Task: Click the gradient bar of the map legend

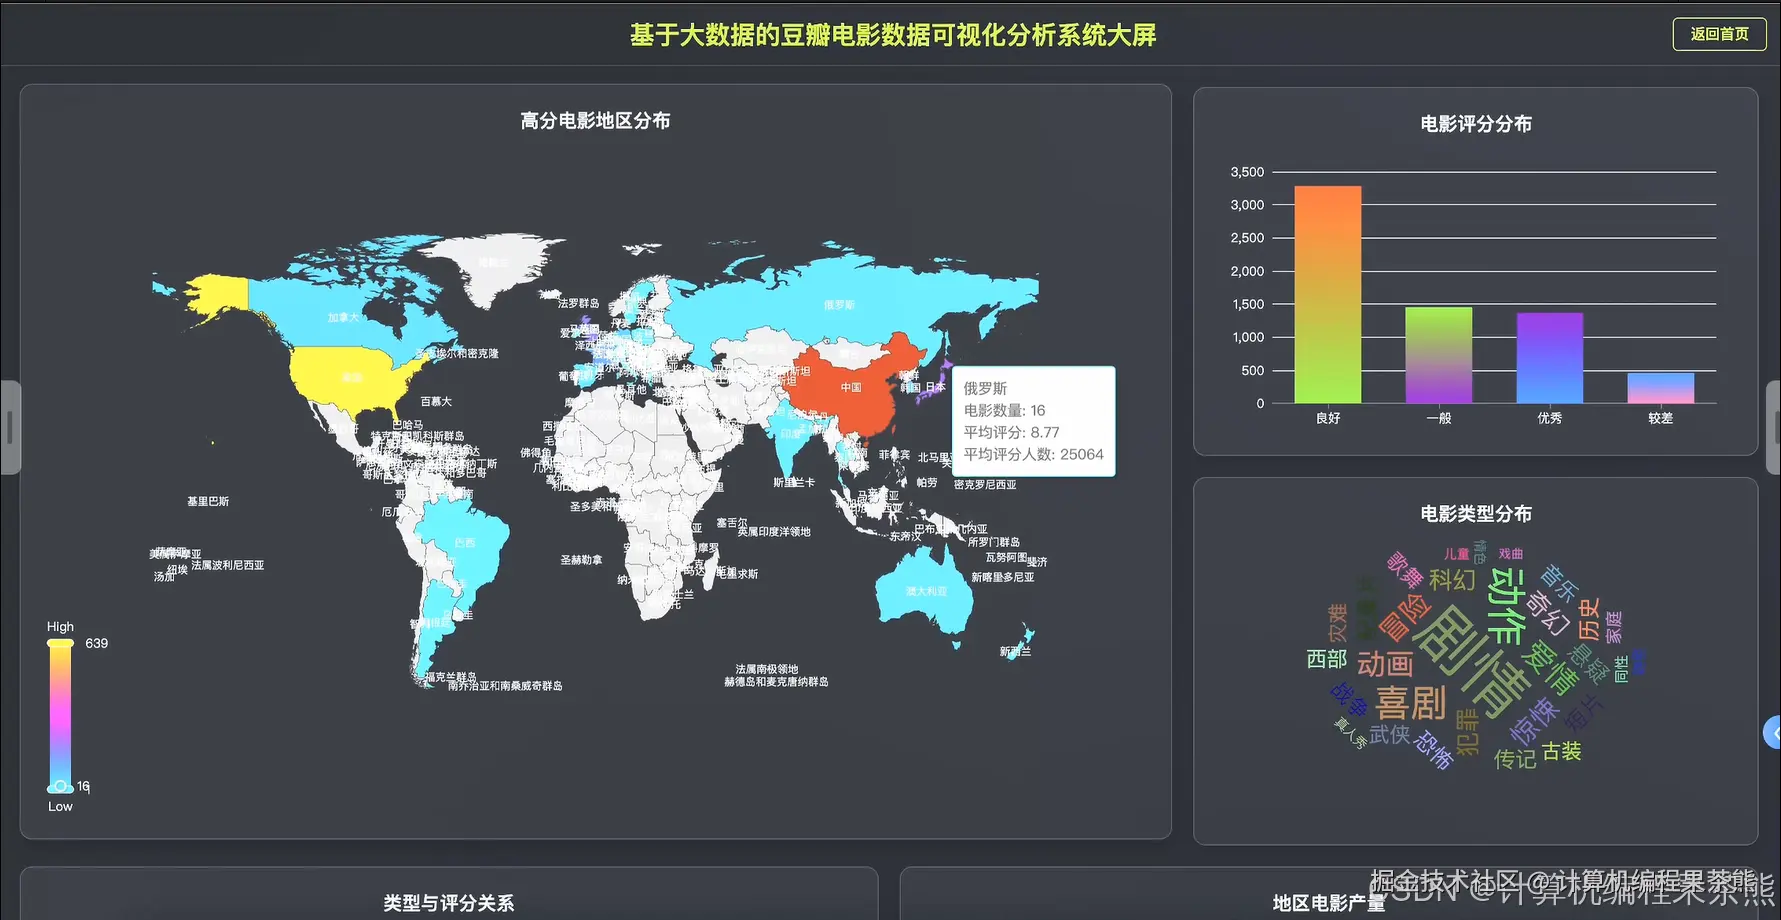Action: coord(60,715)
